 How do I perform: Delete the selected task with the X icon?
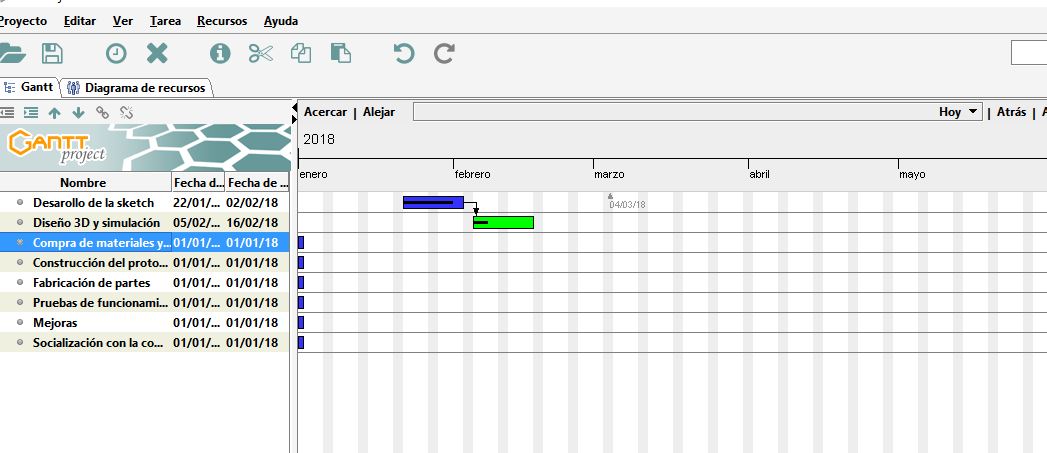pos(157,53)
